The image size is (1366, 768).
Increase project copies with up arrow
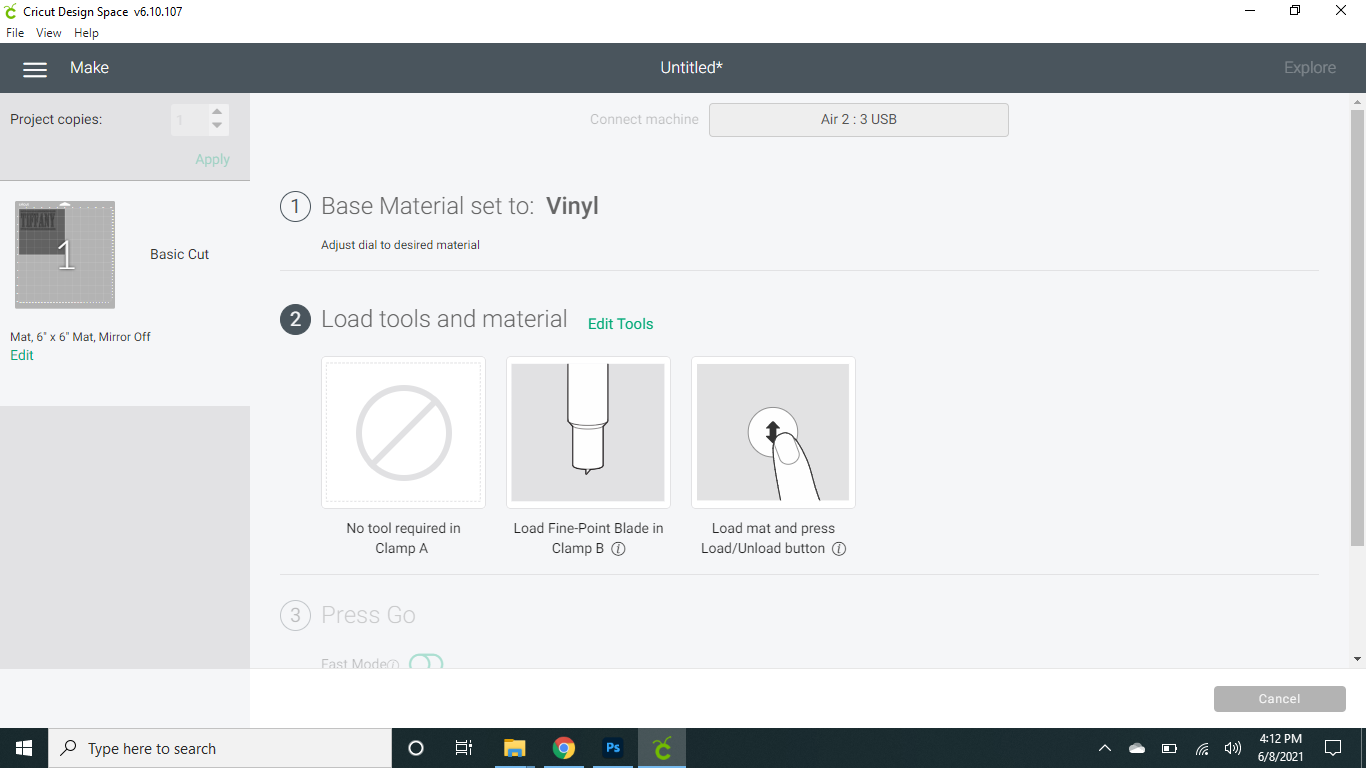[x=217, y=112]
